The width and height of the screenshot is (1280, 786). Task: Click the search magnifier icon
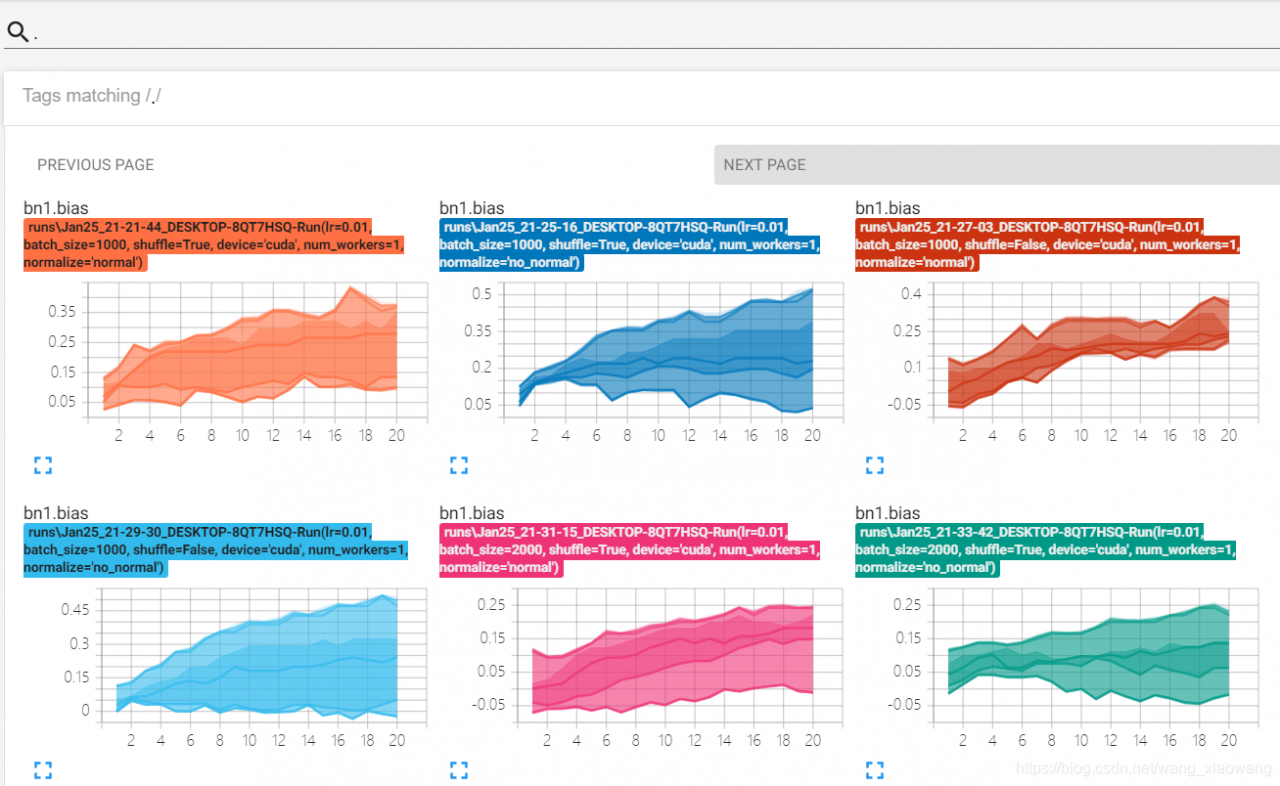[x=17, y=32]
